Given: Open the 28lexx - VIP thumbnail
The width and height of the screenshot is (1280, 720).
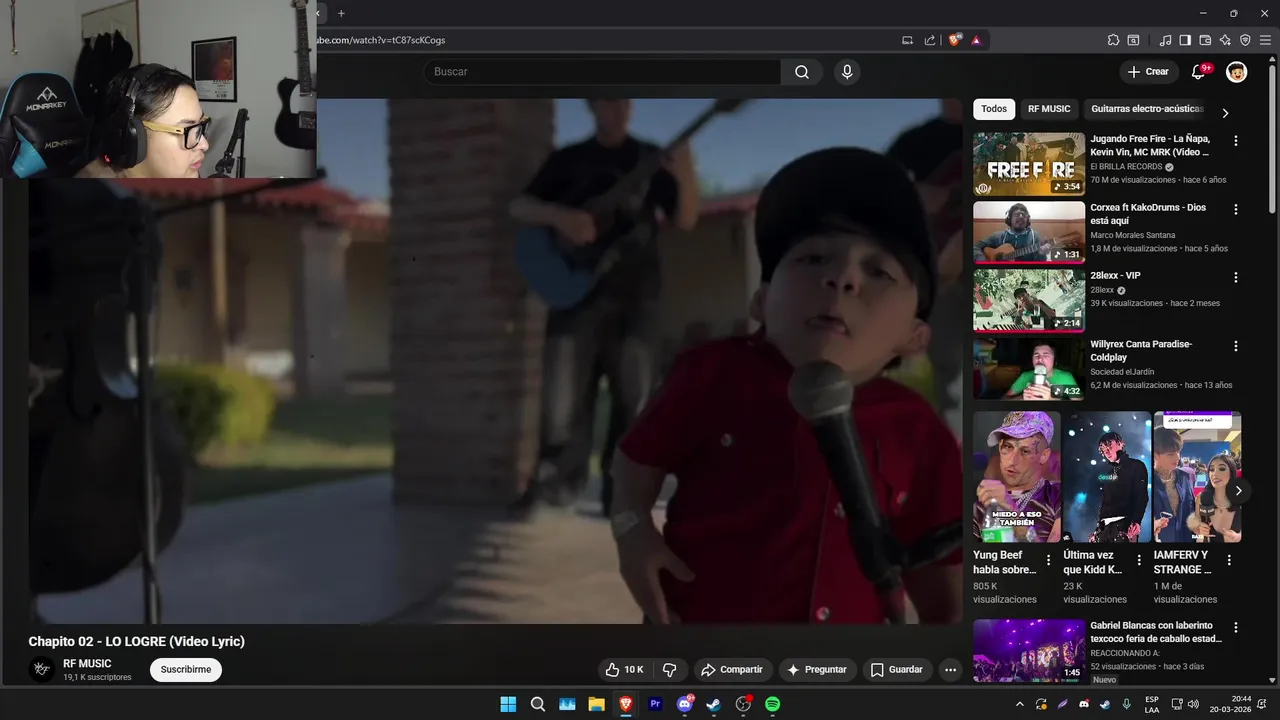Looking at the screenshot, I should (1029, 300).
